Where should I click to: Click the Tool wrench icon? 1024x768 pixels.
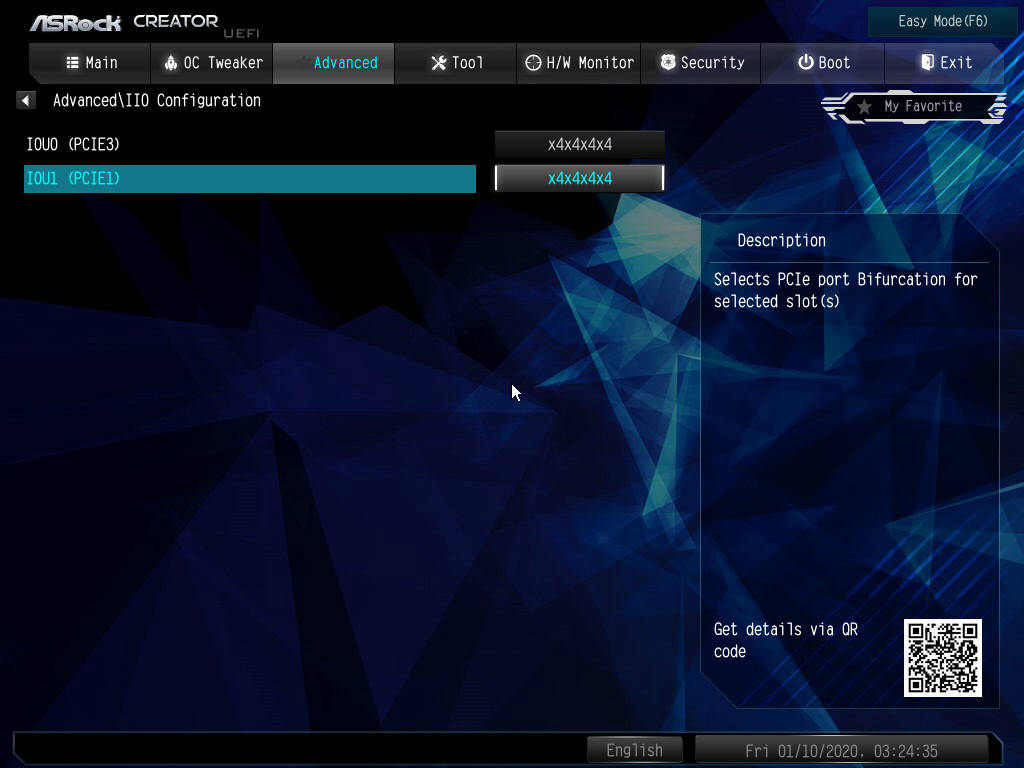point(438,62)
